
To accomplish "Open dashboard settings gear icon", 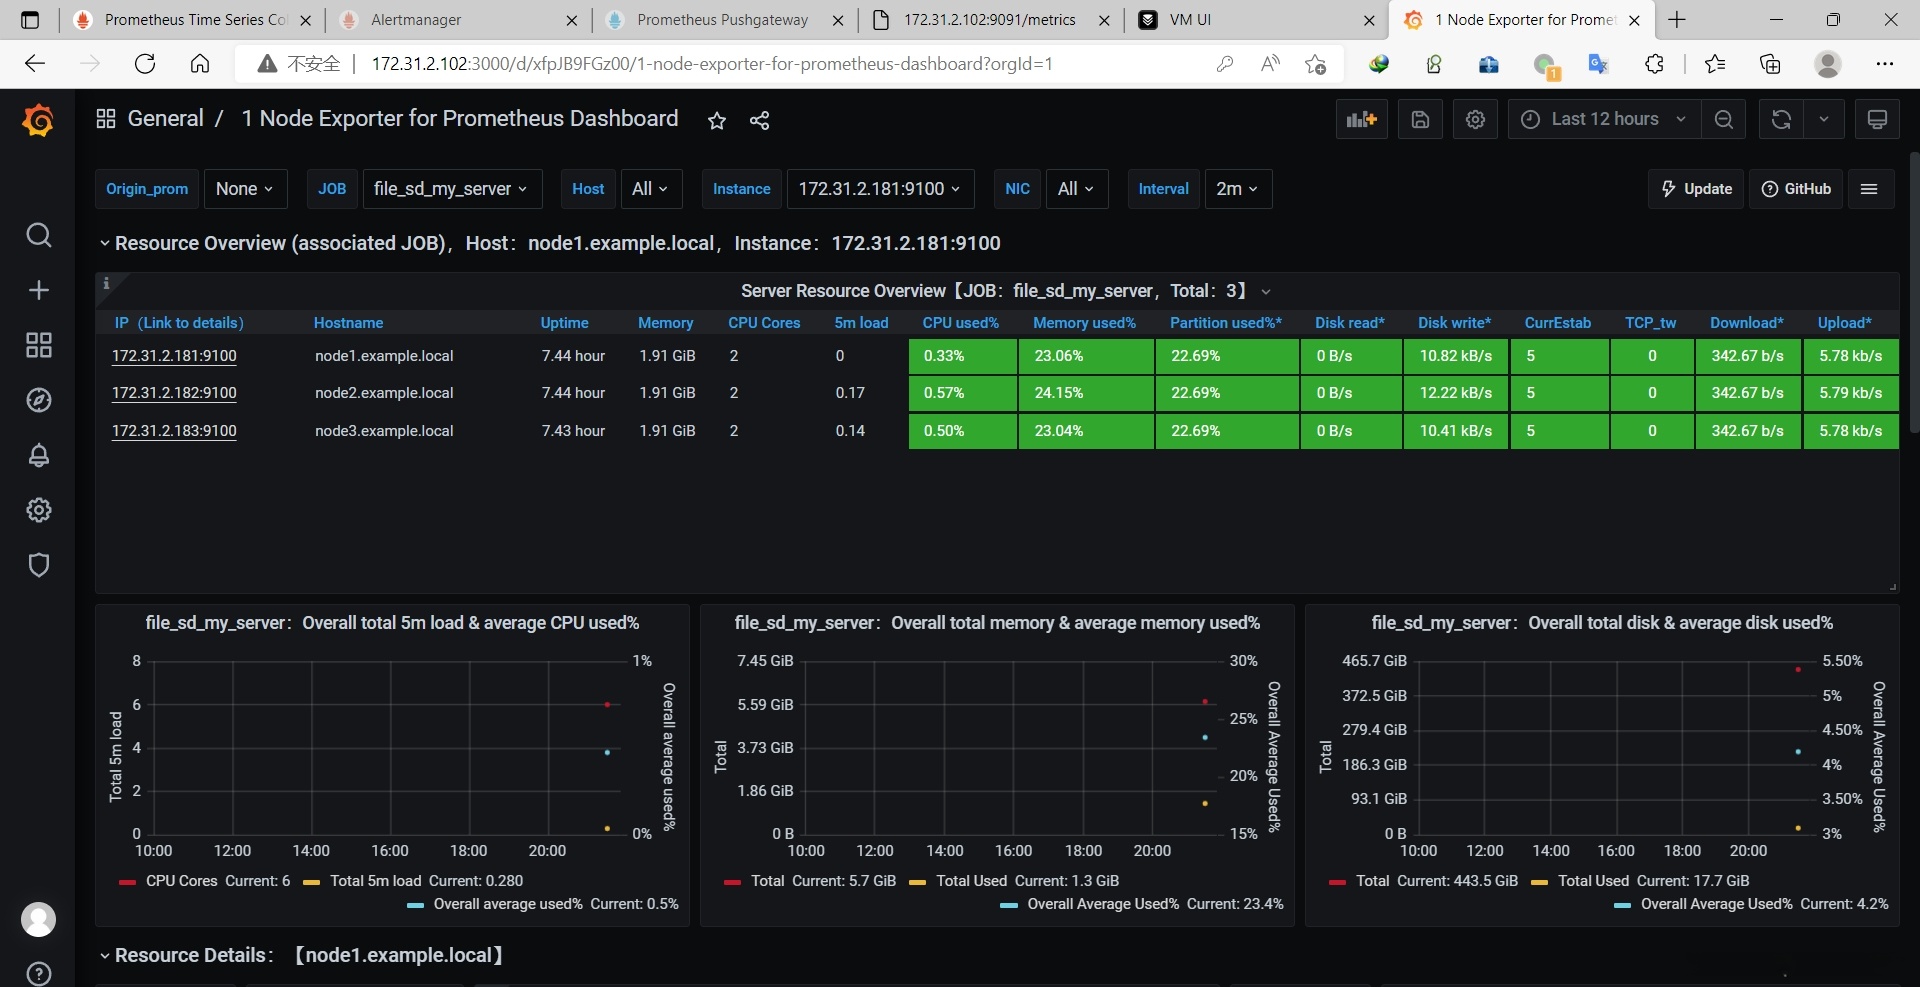I will point(1475,120).
